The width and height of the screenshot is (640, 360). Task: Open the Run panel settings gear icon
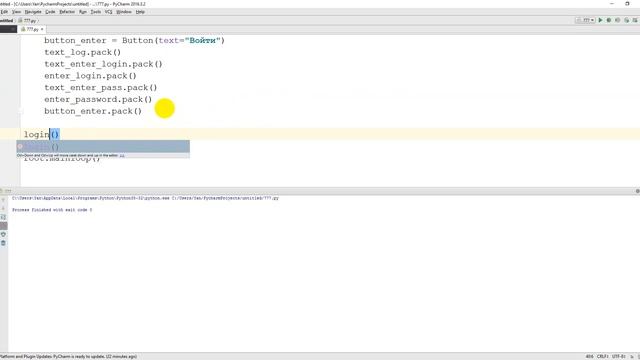pos(637,191)
